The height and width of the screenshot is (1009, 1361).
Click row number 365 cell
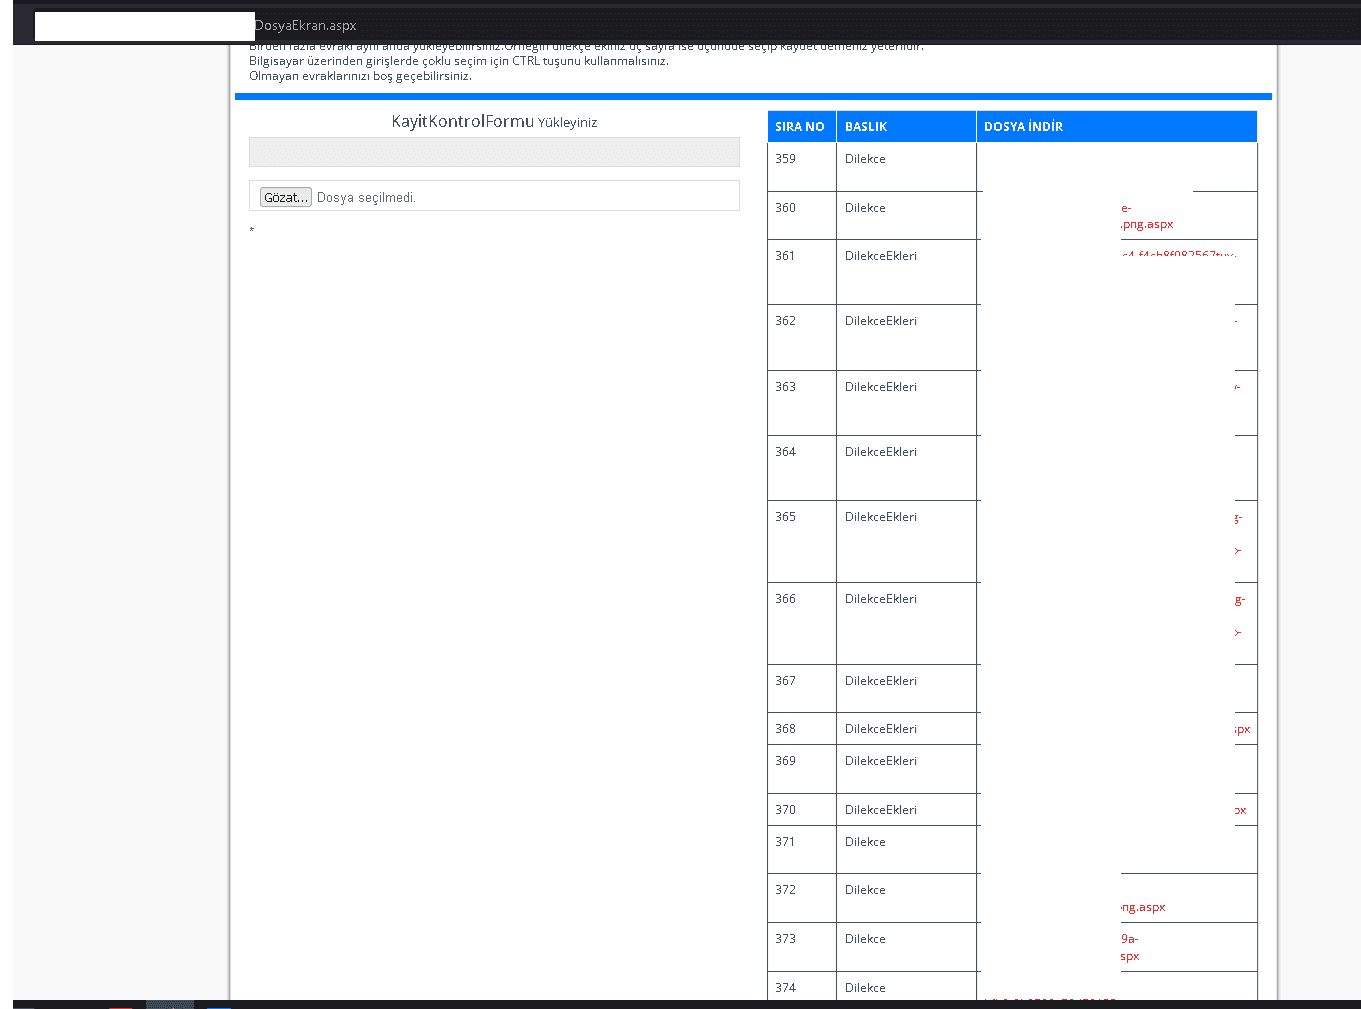tap(786, 517)
